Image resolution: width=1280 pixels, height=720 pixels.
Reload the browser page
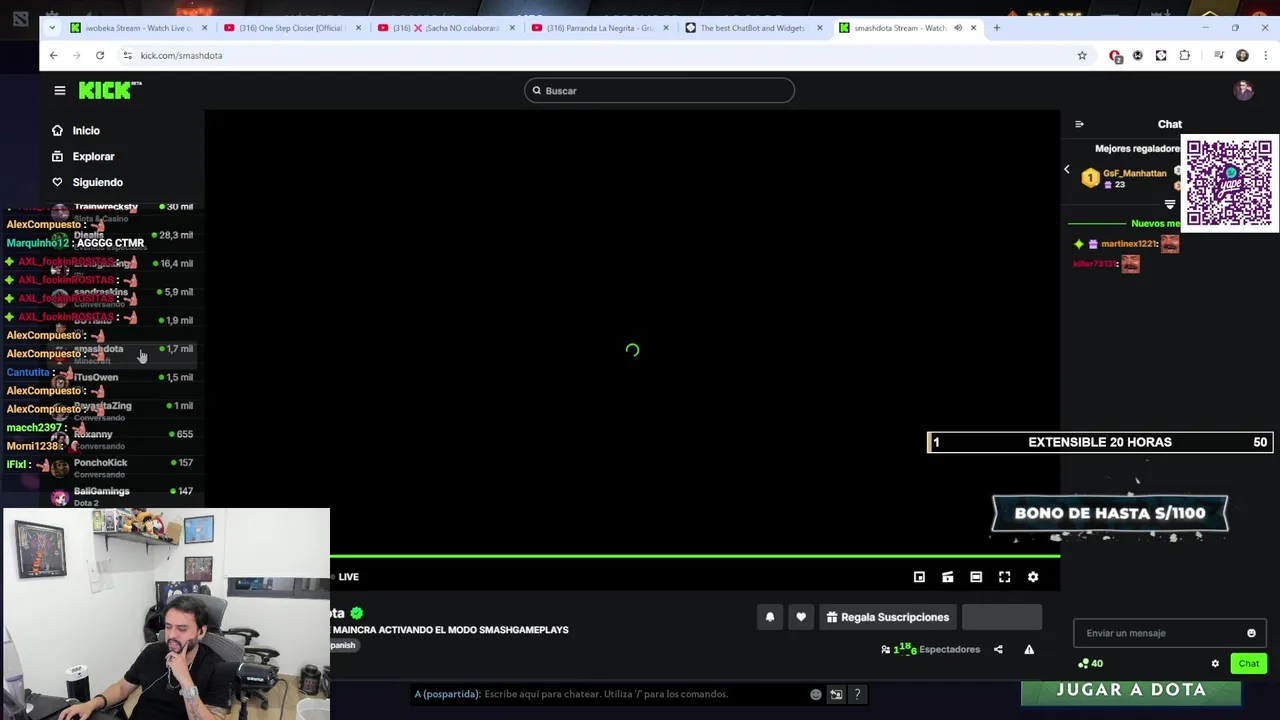(x=100, y=56)
